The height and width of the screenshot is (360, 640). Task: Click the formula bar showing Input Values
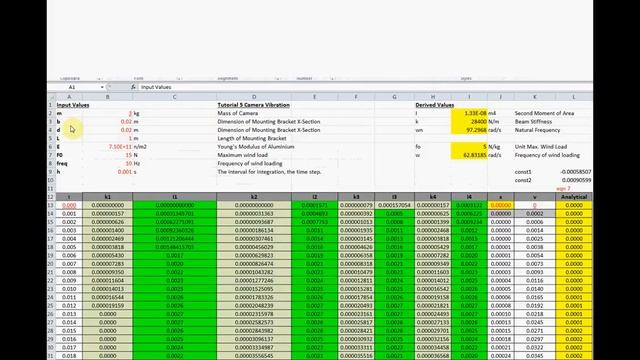click(365, 87)
